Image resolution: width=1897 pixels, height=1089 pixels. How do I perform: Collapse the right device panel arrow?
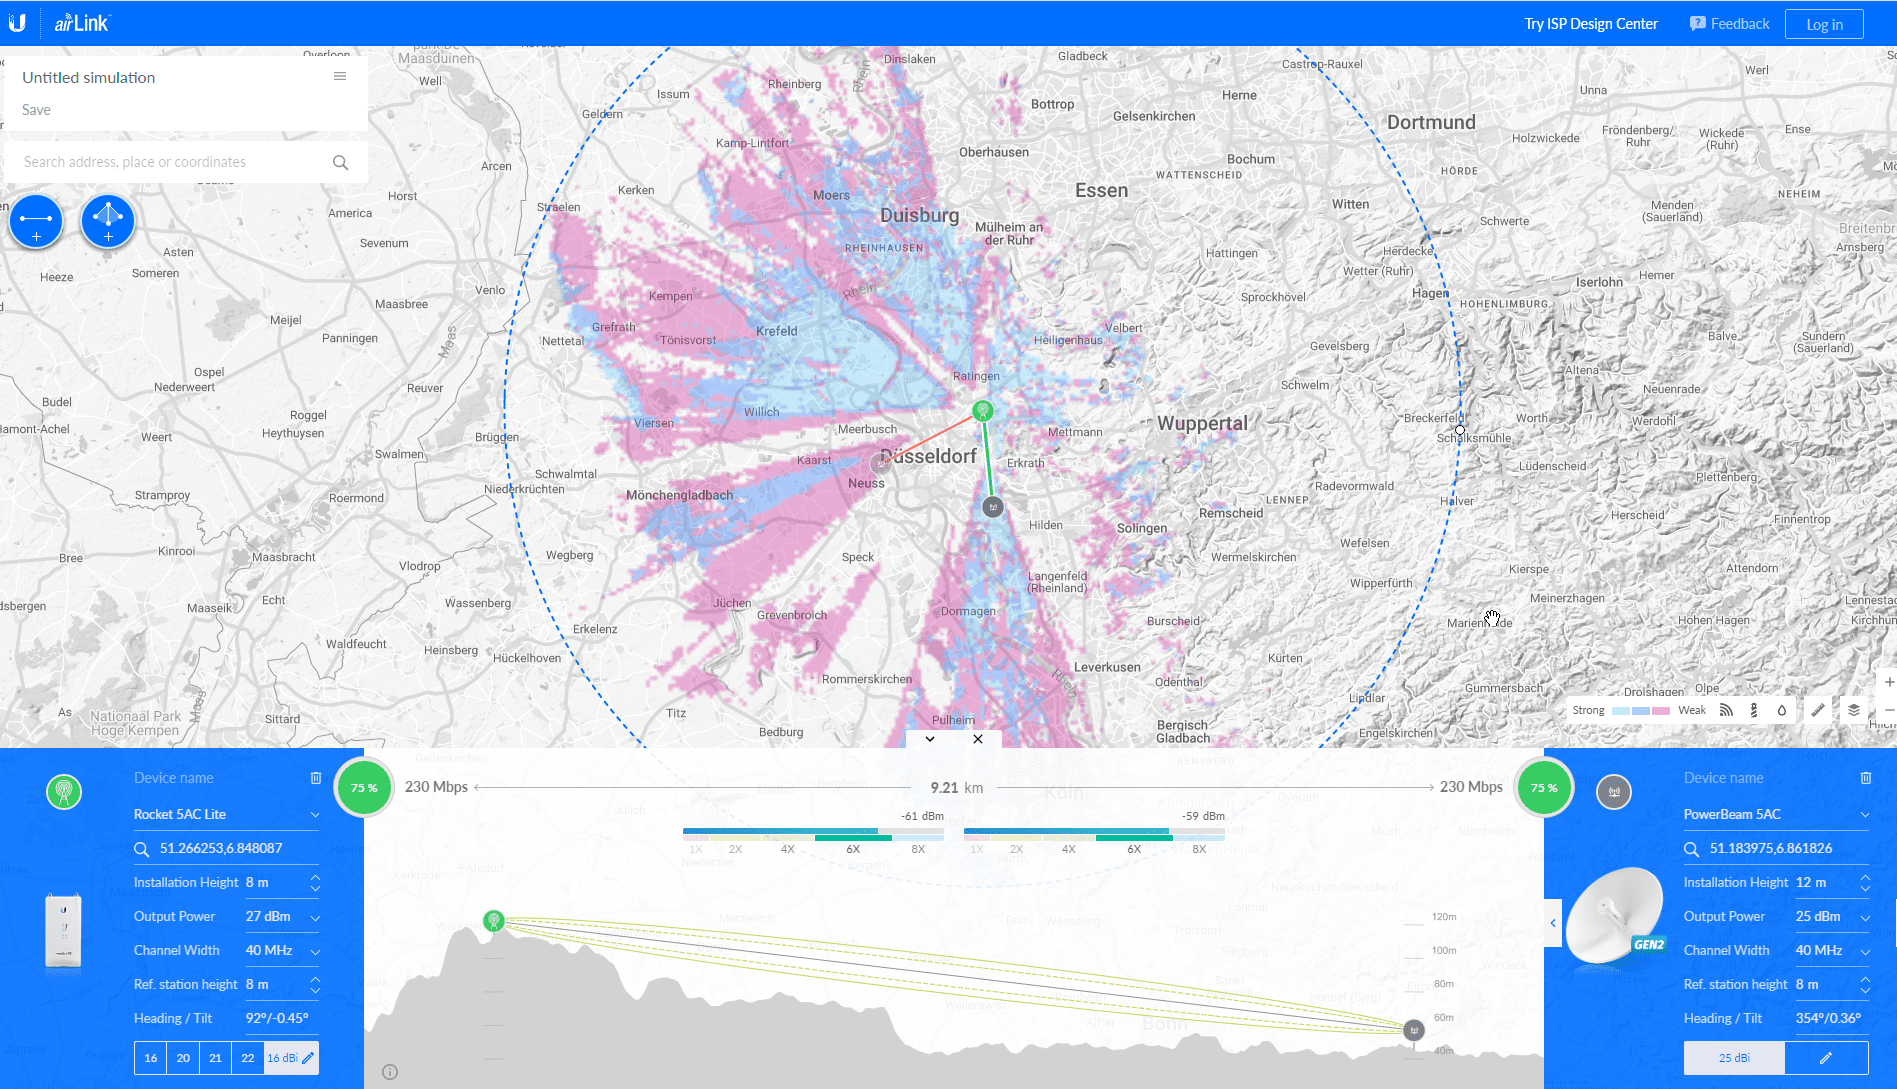[x=1553, y=922]
